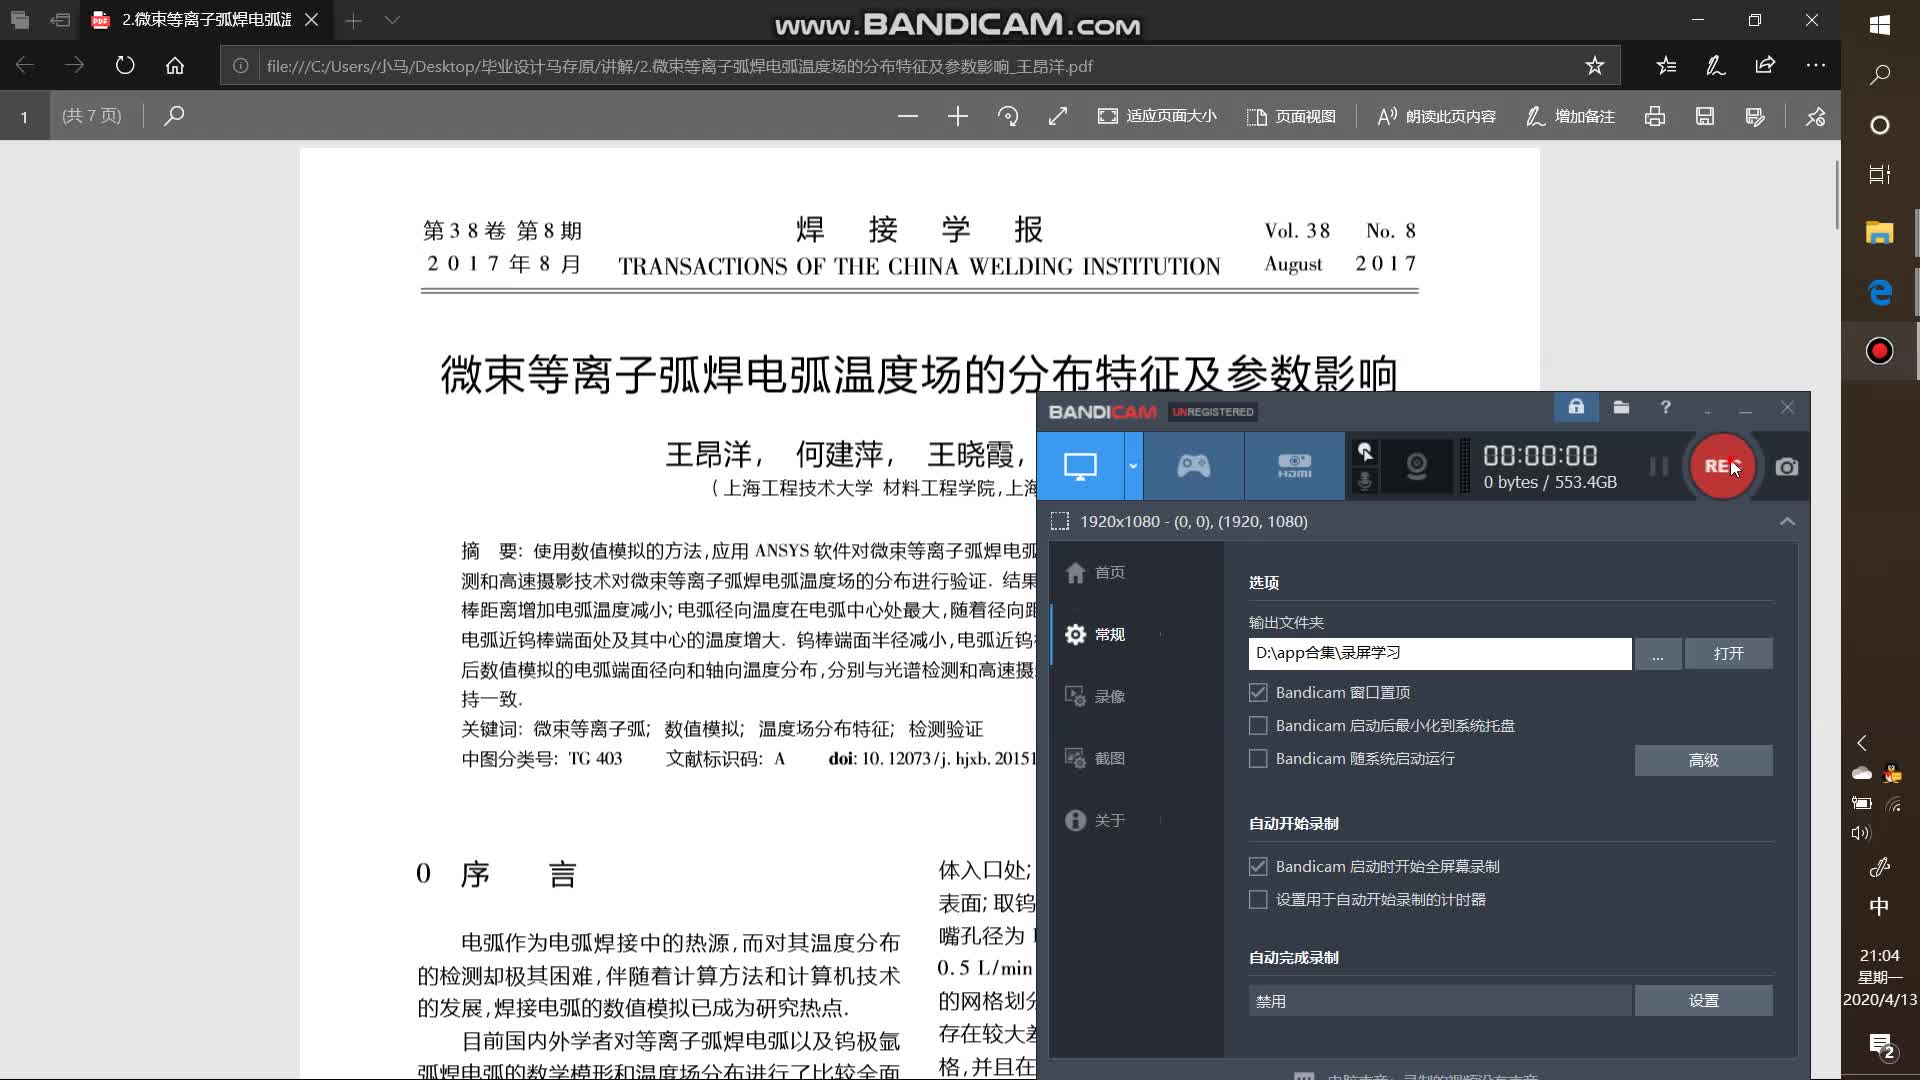Check 设置用于自动开始录制的计时器

pyautogui.click(x=1258, y=899)
